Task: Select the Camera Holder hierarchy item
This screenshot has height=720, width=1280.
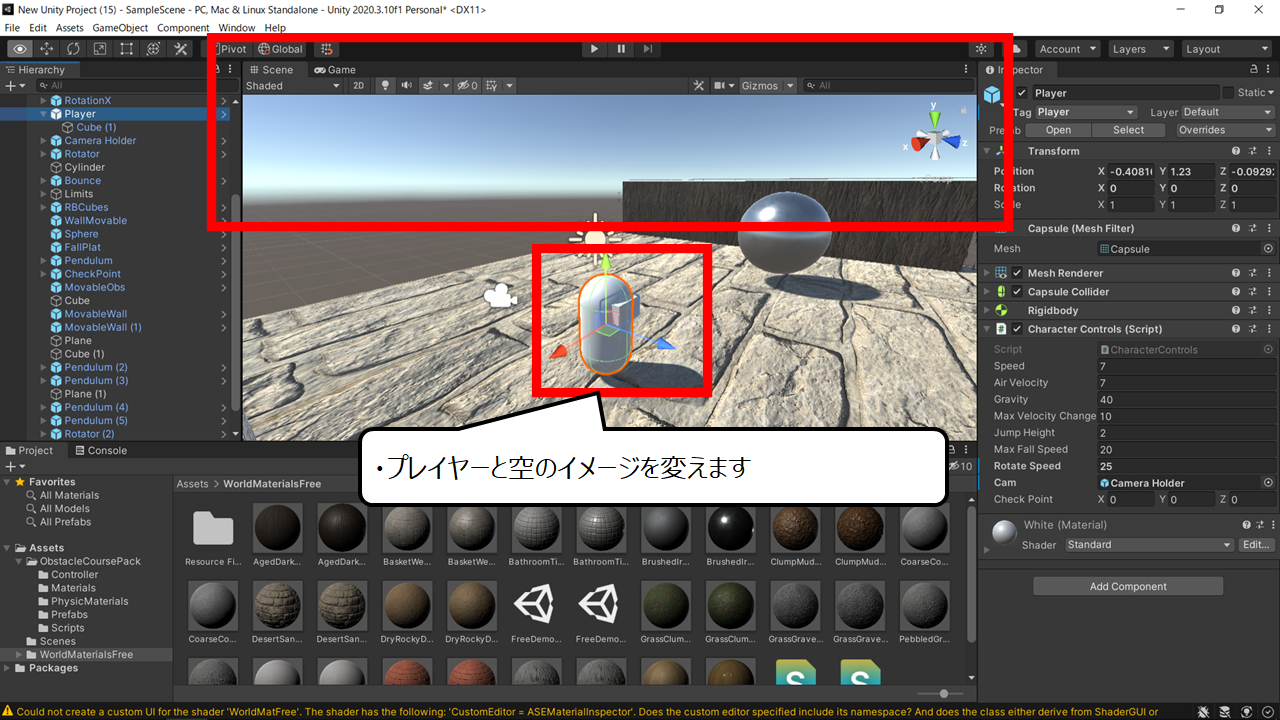Action: [x=100, y=141]
